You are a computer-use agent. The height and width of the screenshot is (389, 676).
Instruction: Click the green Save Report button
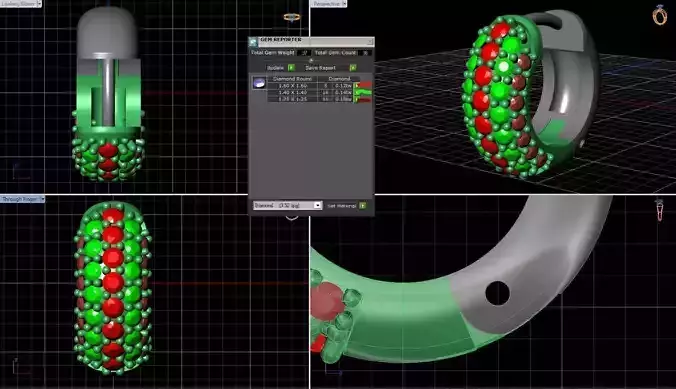[x=353, y=68]
